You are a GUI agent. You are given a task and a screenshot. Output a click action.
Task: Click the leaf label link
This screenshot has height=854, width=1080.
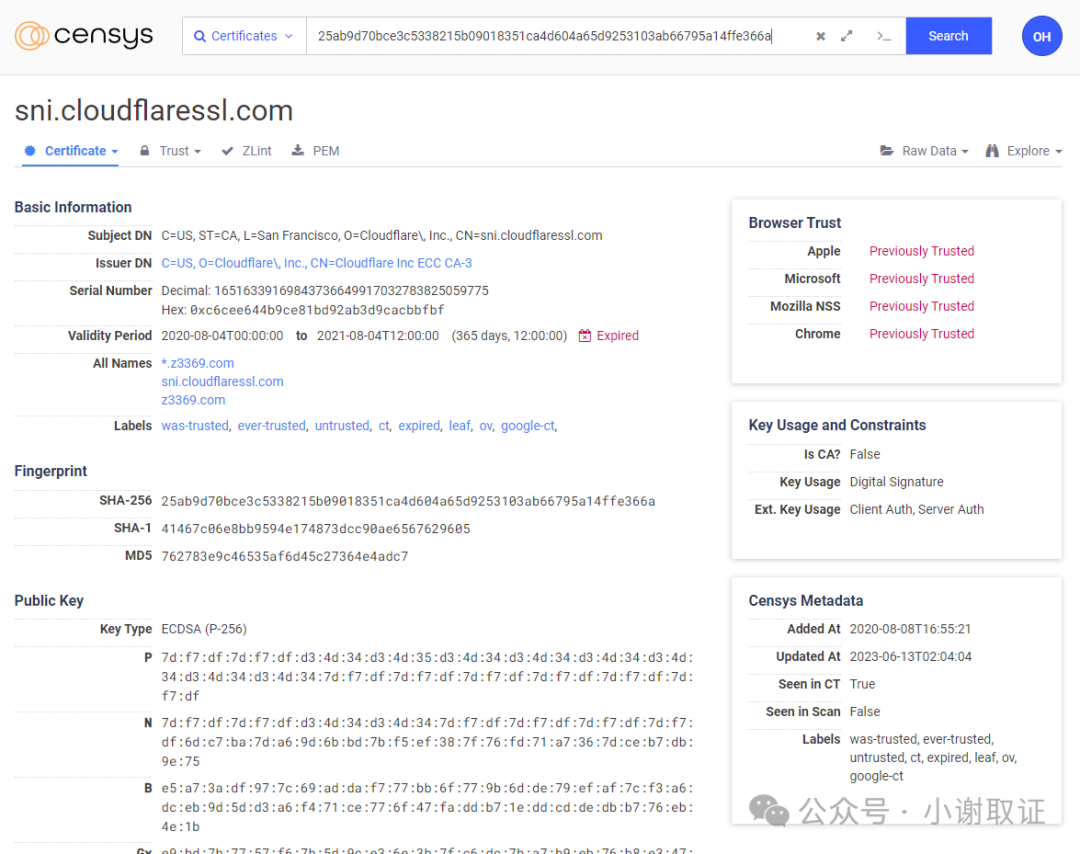tap(459, 426)
